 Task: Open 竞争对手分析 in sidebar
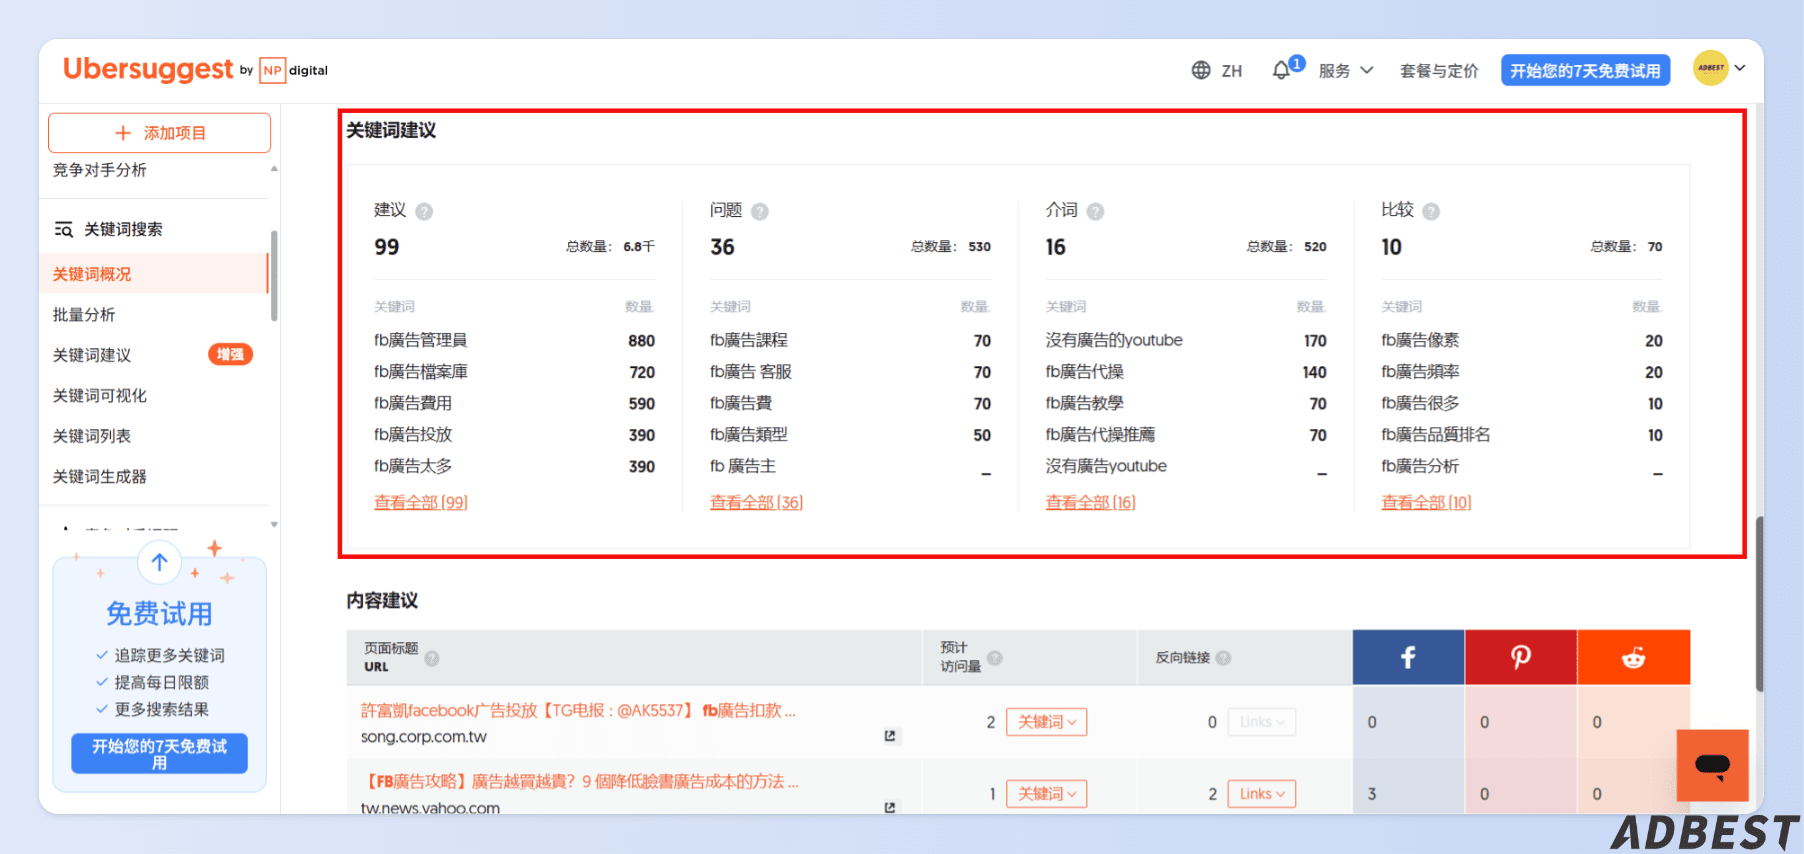point(100,170)
